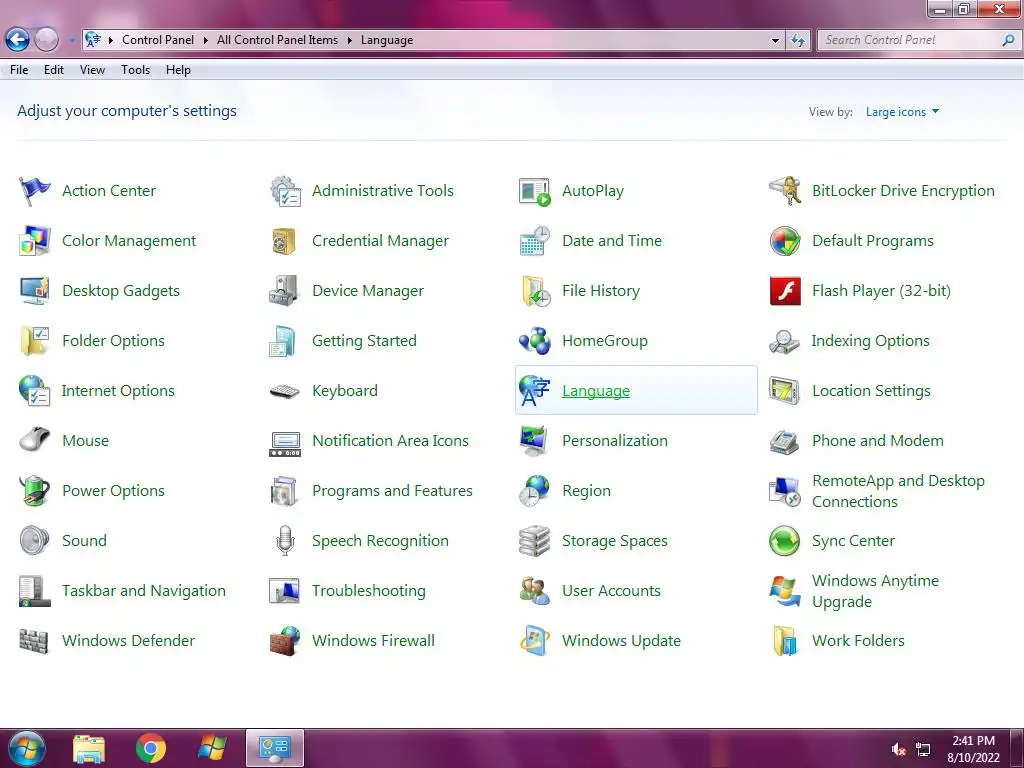Screen dimensions: 1024x768
Task: Open Phone and Modem link
Action: click(878, 441)
